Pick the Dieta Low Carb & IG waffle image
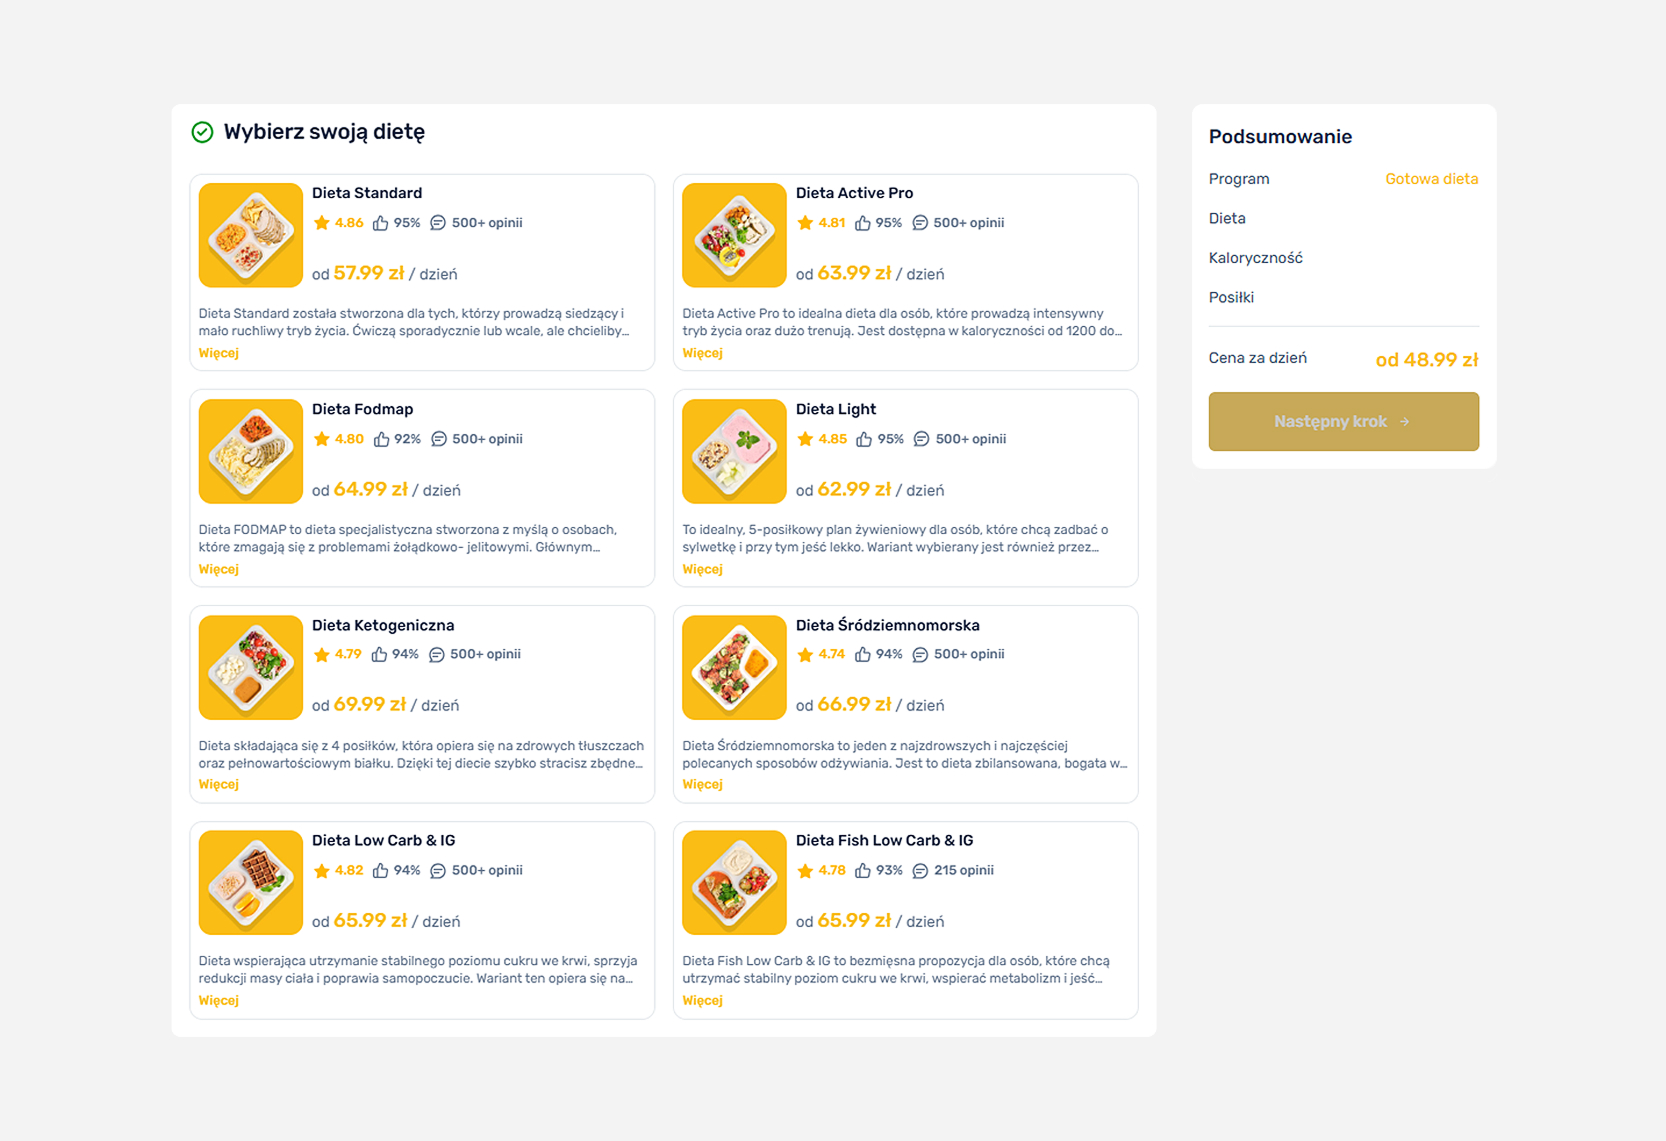Screen dimensions: 1666x1141 click(x=250, y=882)
